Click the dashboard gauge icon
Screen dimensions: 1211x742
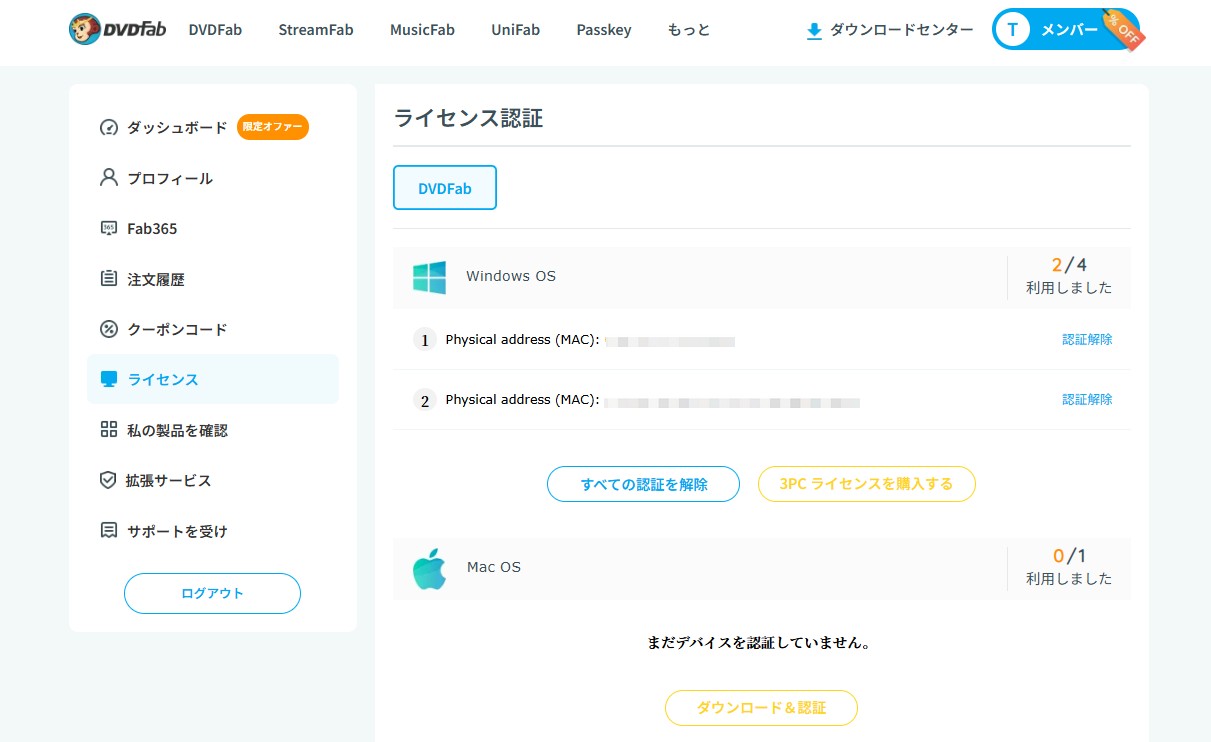109,128
